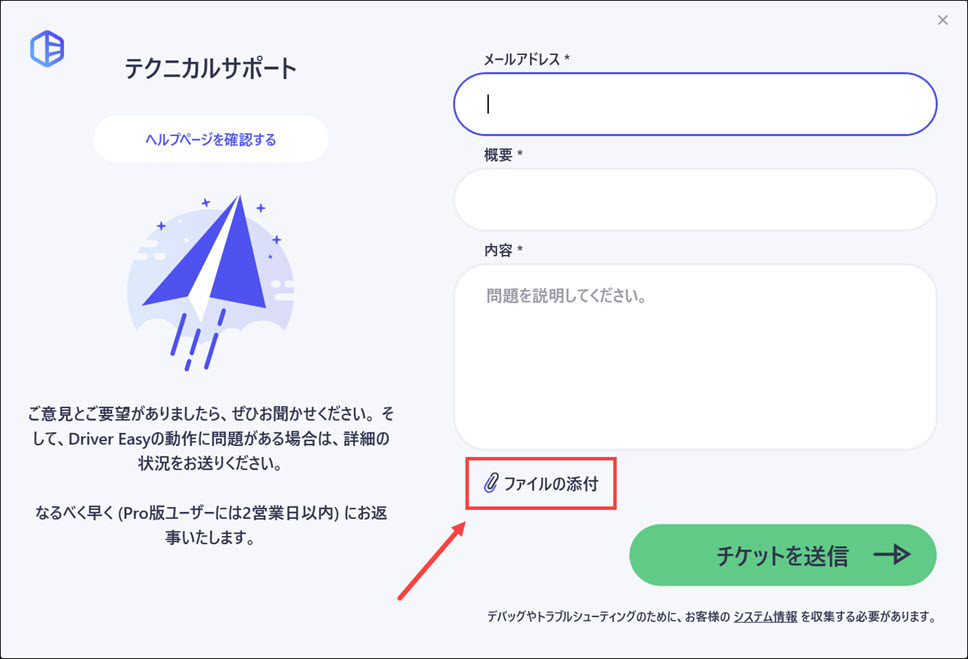The height and width of the screenshot is (659, 968).
Task: Click the arrow icon on send button
Action: point(891,555)
